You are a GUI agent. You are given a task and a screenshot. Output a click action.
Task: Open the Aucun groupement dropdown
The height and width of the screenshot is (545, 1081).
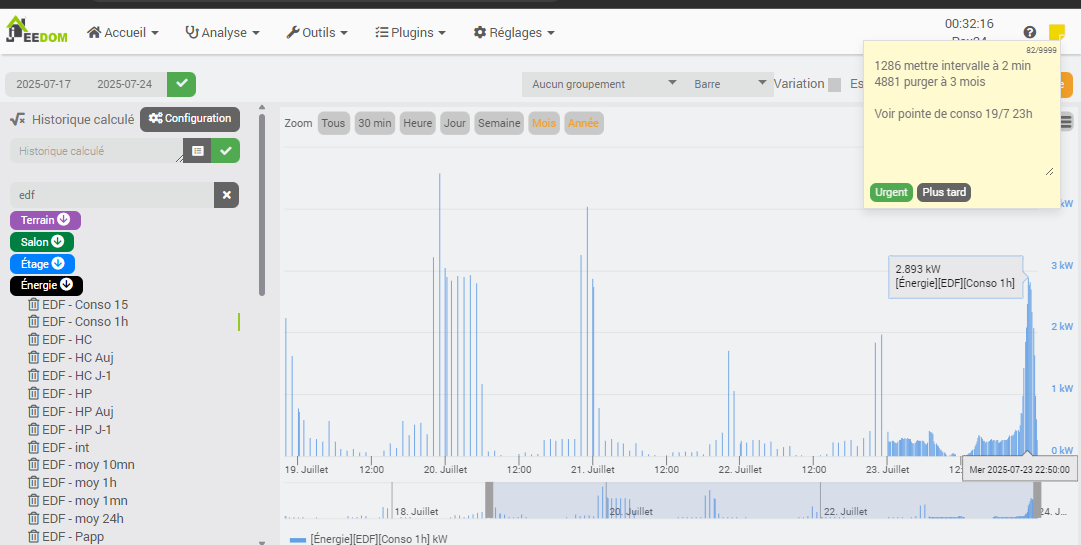pos(603,84)
